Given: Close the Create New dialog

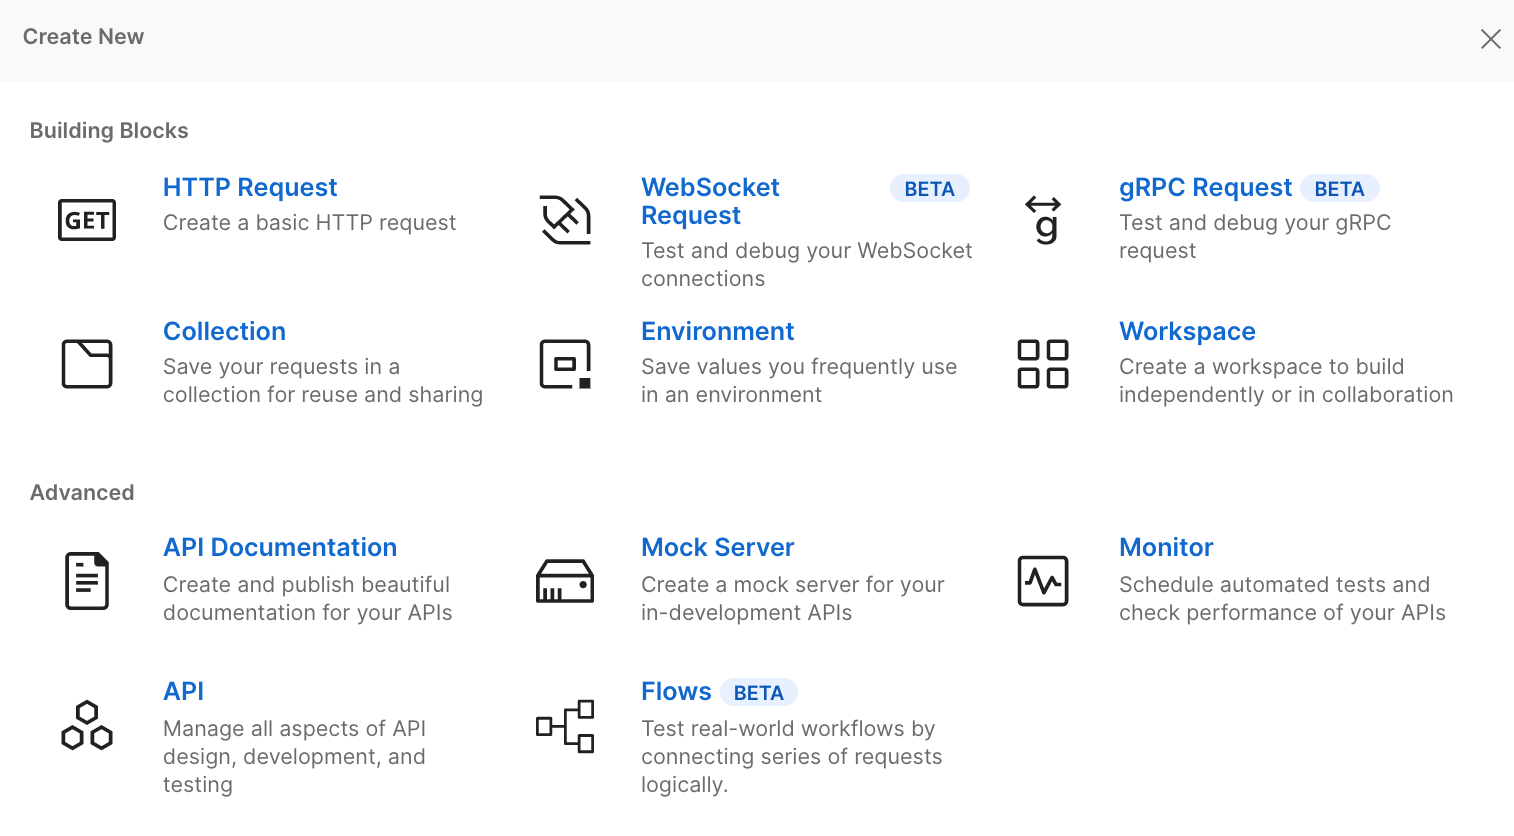Looking at the screenshot, I should [1490, 39].
